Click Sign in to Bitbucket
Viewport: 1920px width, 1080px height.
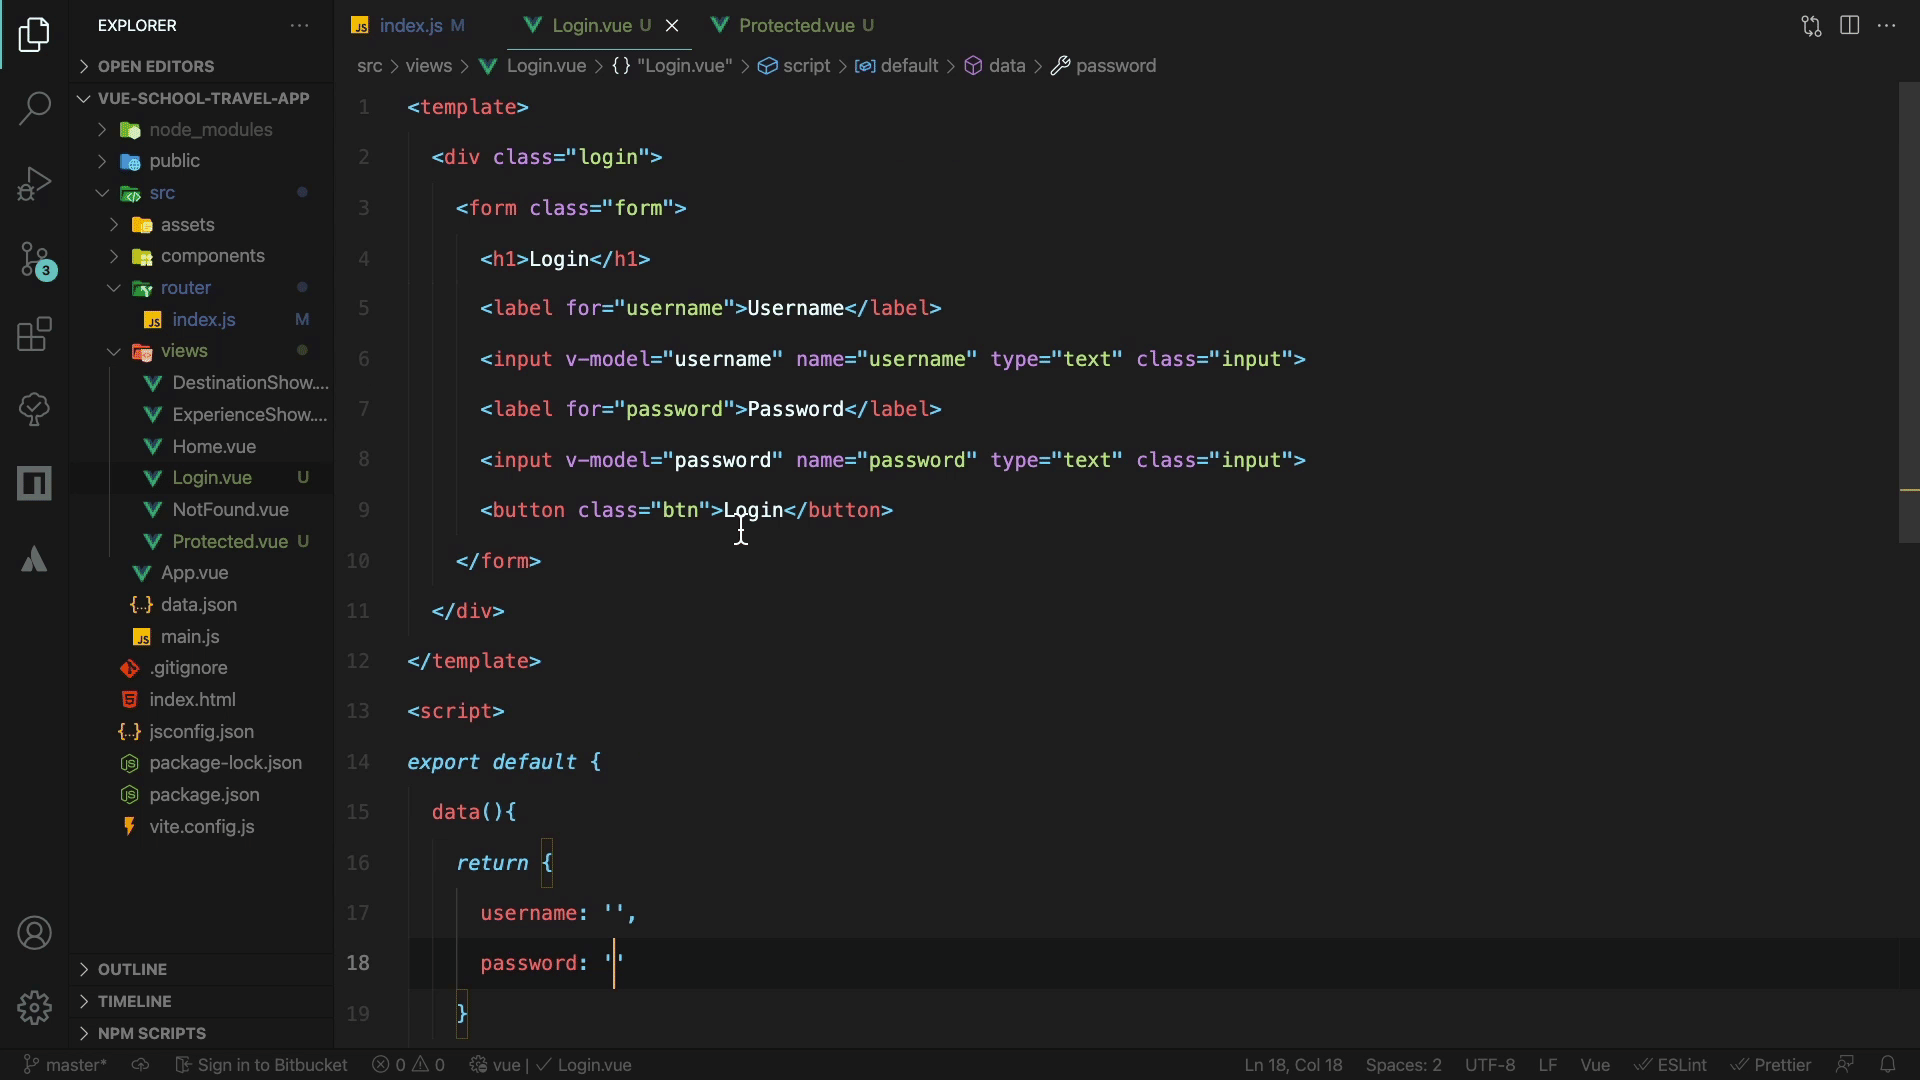(262, 1065)
